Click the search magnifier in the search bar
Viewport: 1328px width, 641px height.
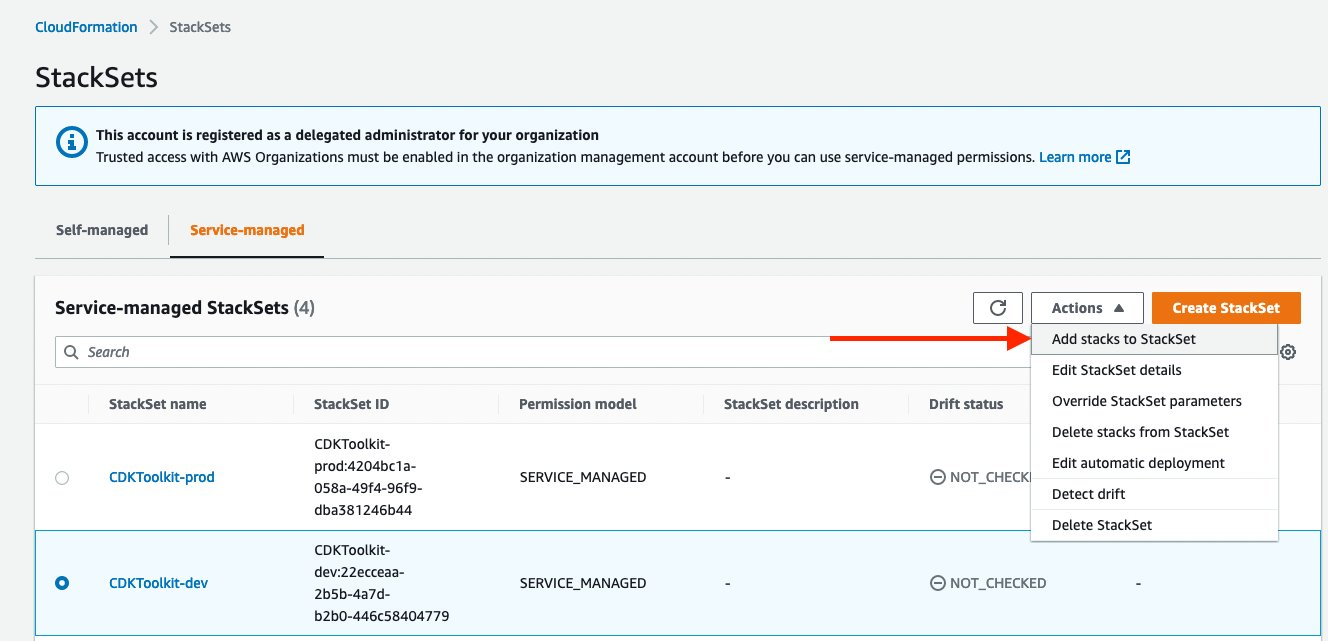(70, 352)
